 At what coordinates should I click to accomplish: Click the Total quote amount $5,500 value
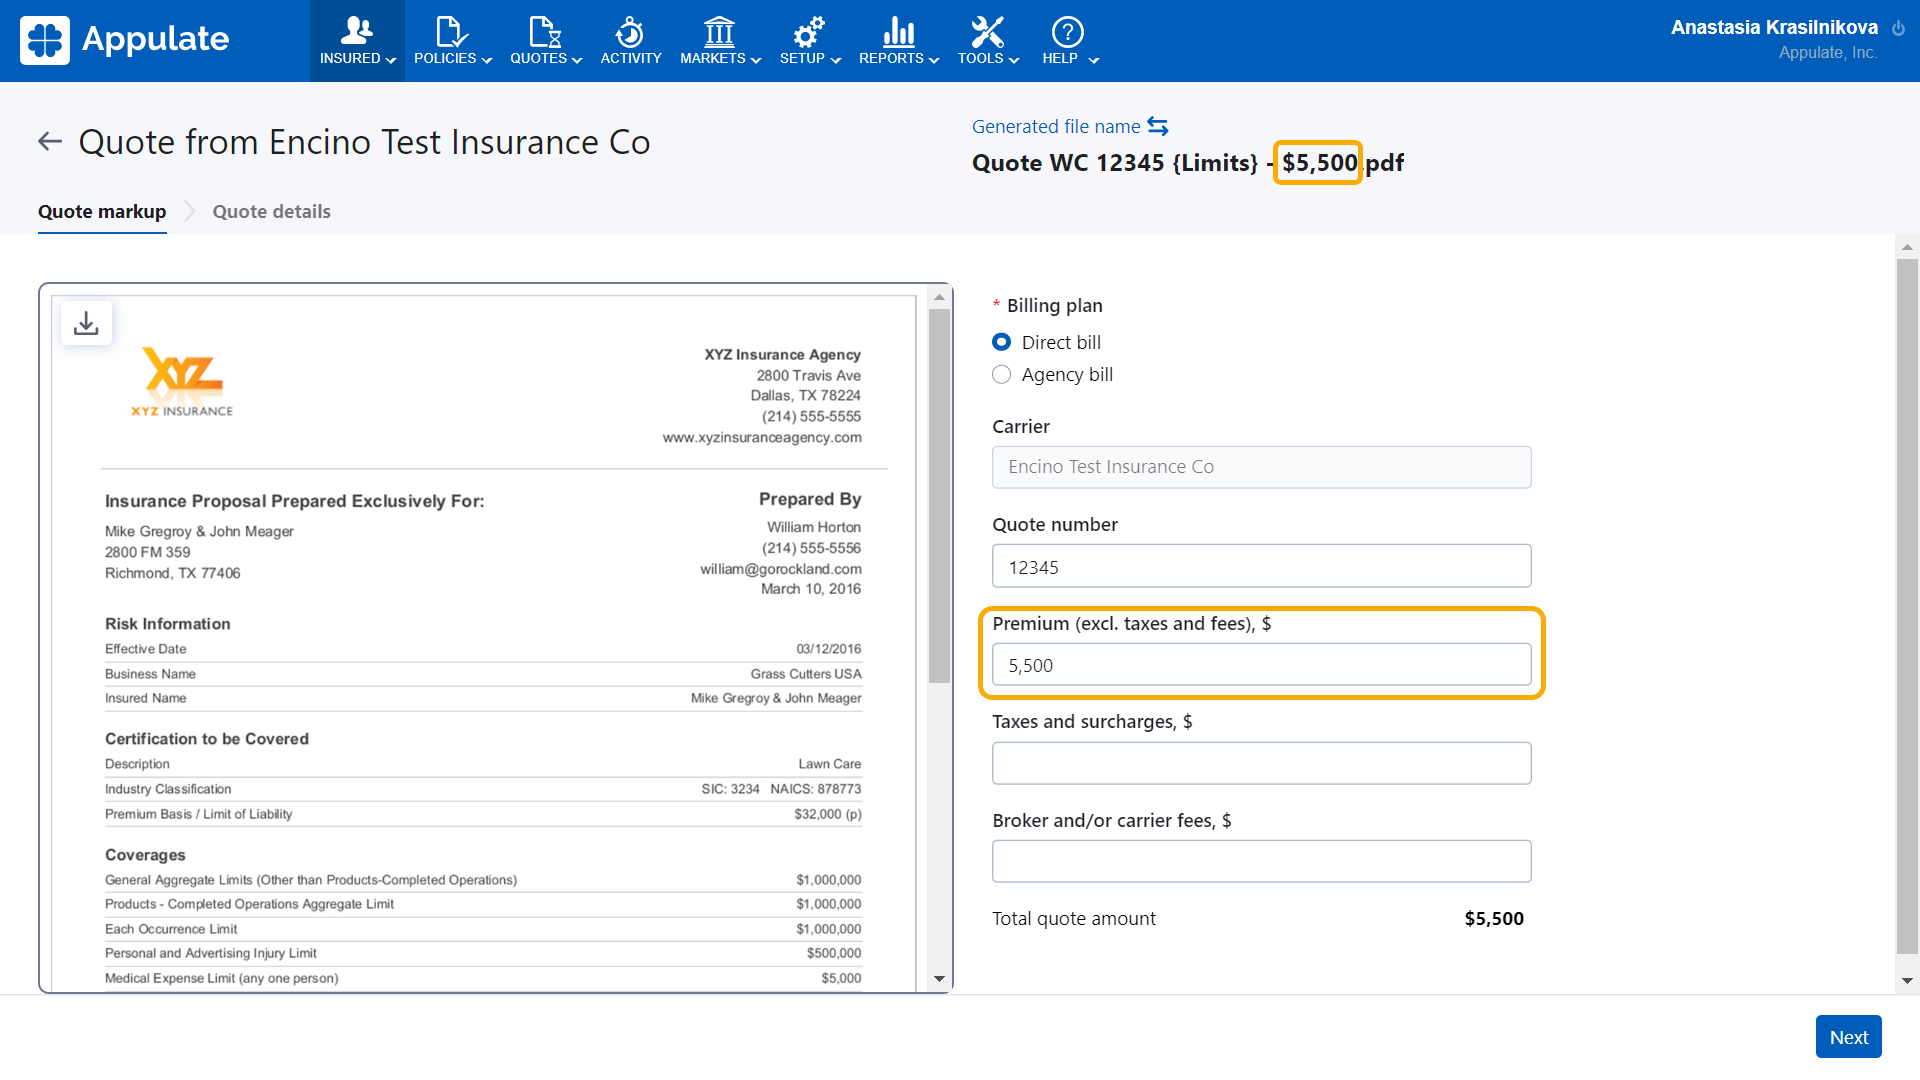(x=1494, y=918)
